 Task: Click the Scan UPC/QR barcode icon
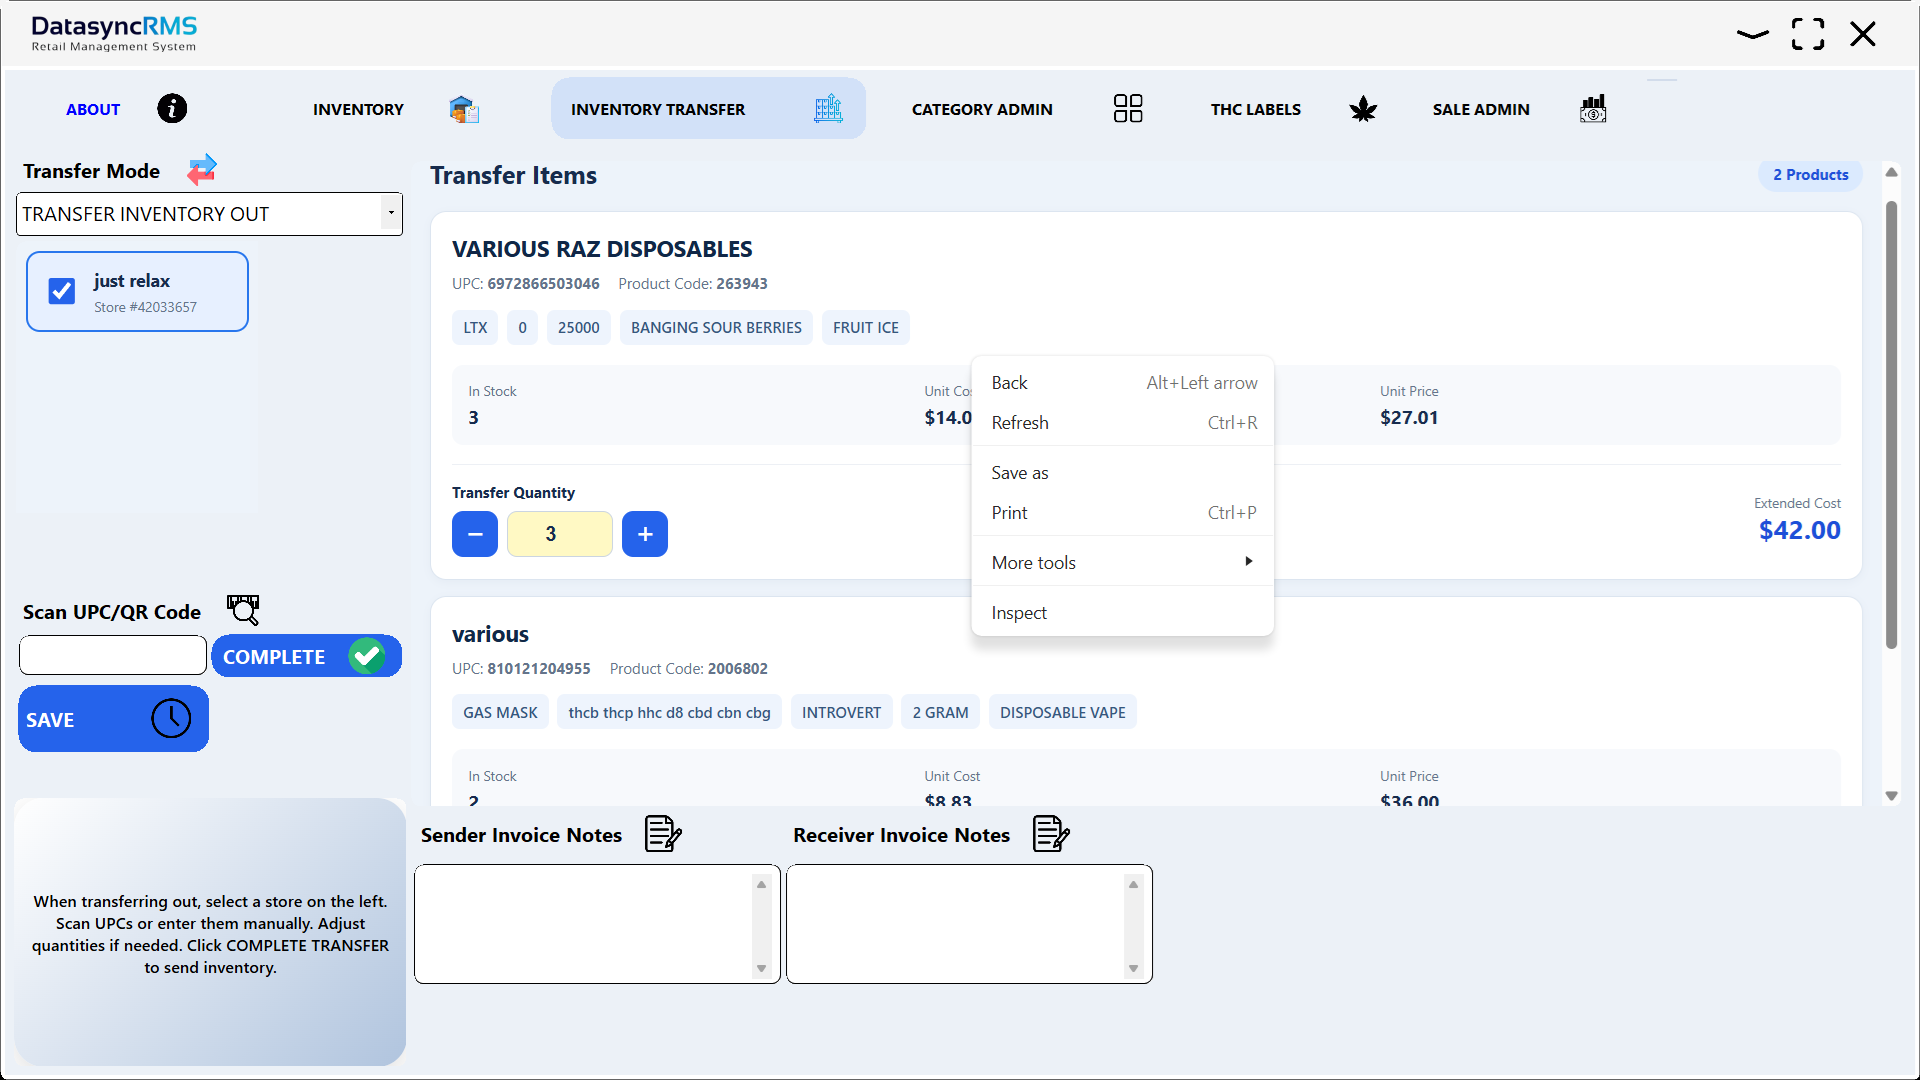pyautogui.click(x=243, y=610)
